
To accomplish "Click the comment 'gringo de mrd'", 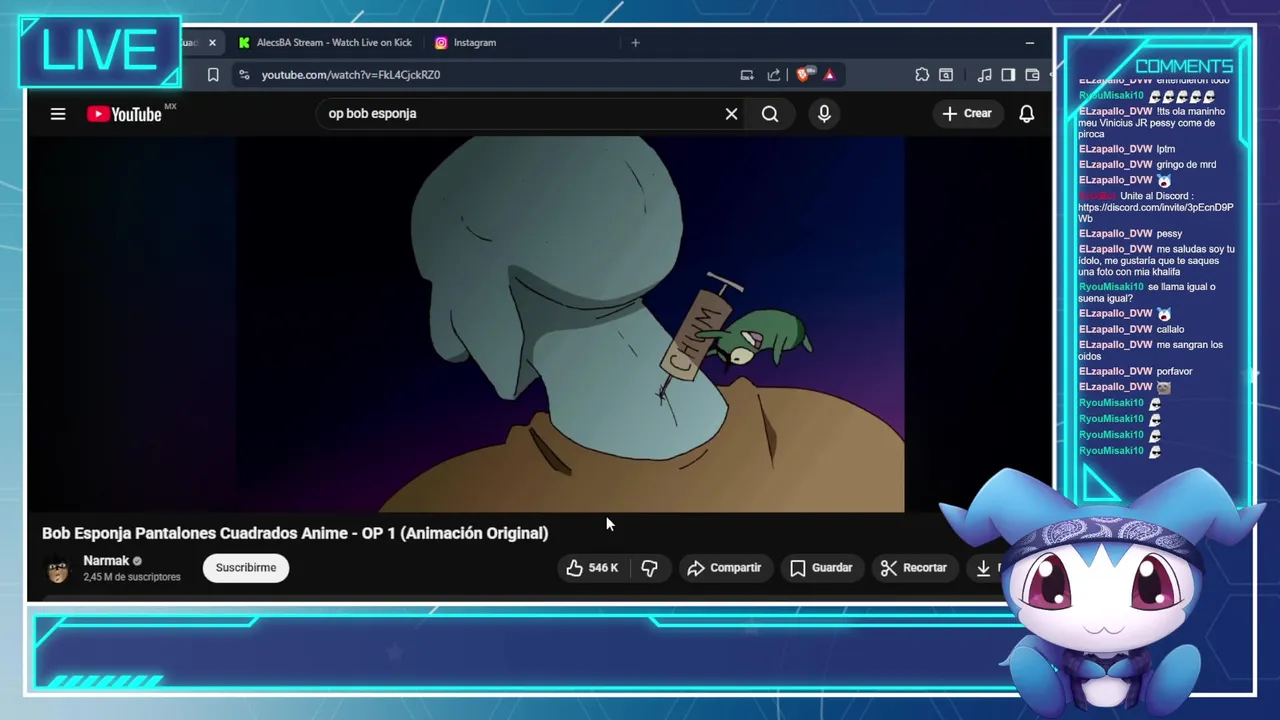I will pos(1186,165).
